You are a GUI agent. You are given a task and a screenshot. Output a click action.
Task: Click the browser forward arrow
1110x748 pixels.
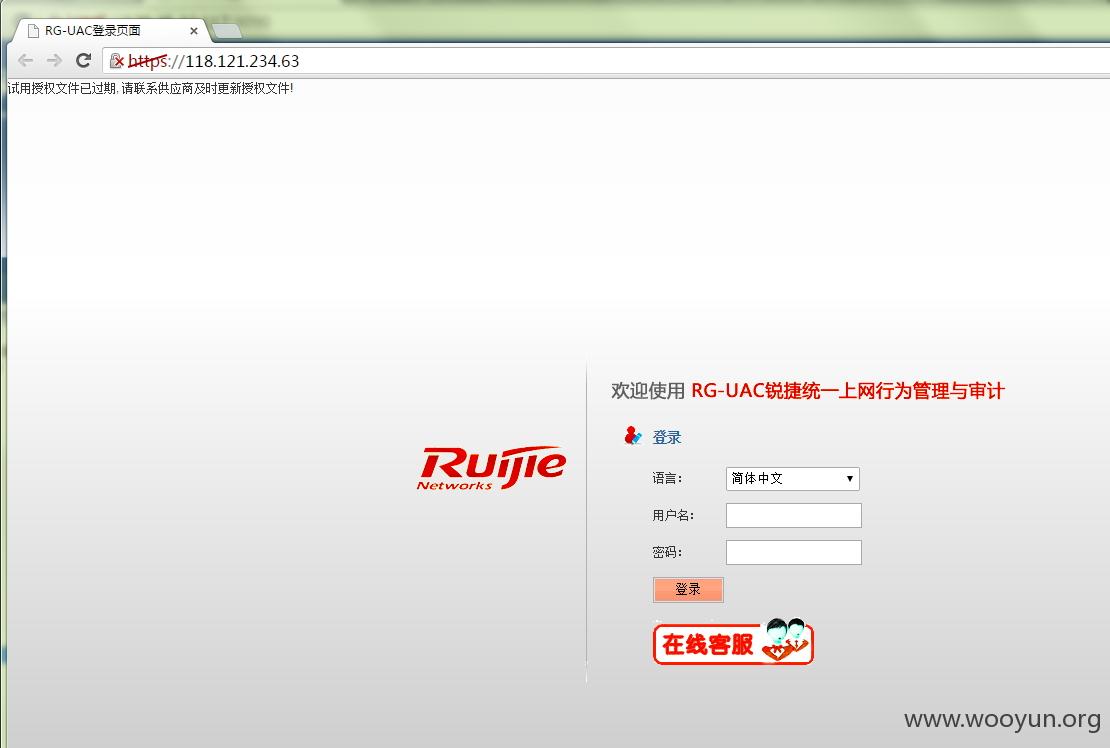click(x=54, y=61)
